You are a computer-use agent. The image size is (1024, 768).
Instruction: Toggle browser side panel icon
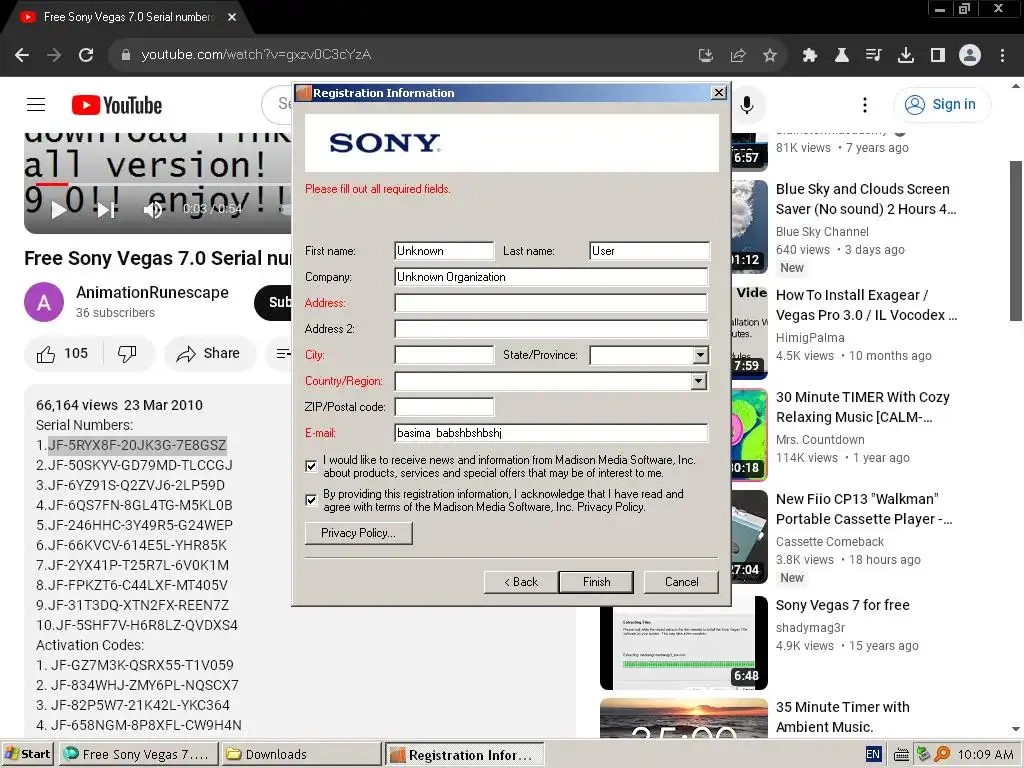938,56
